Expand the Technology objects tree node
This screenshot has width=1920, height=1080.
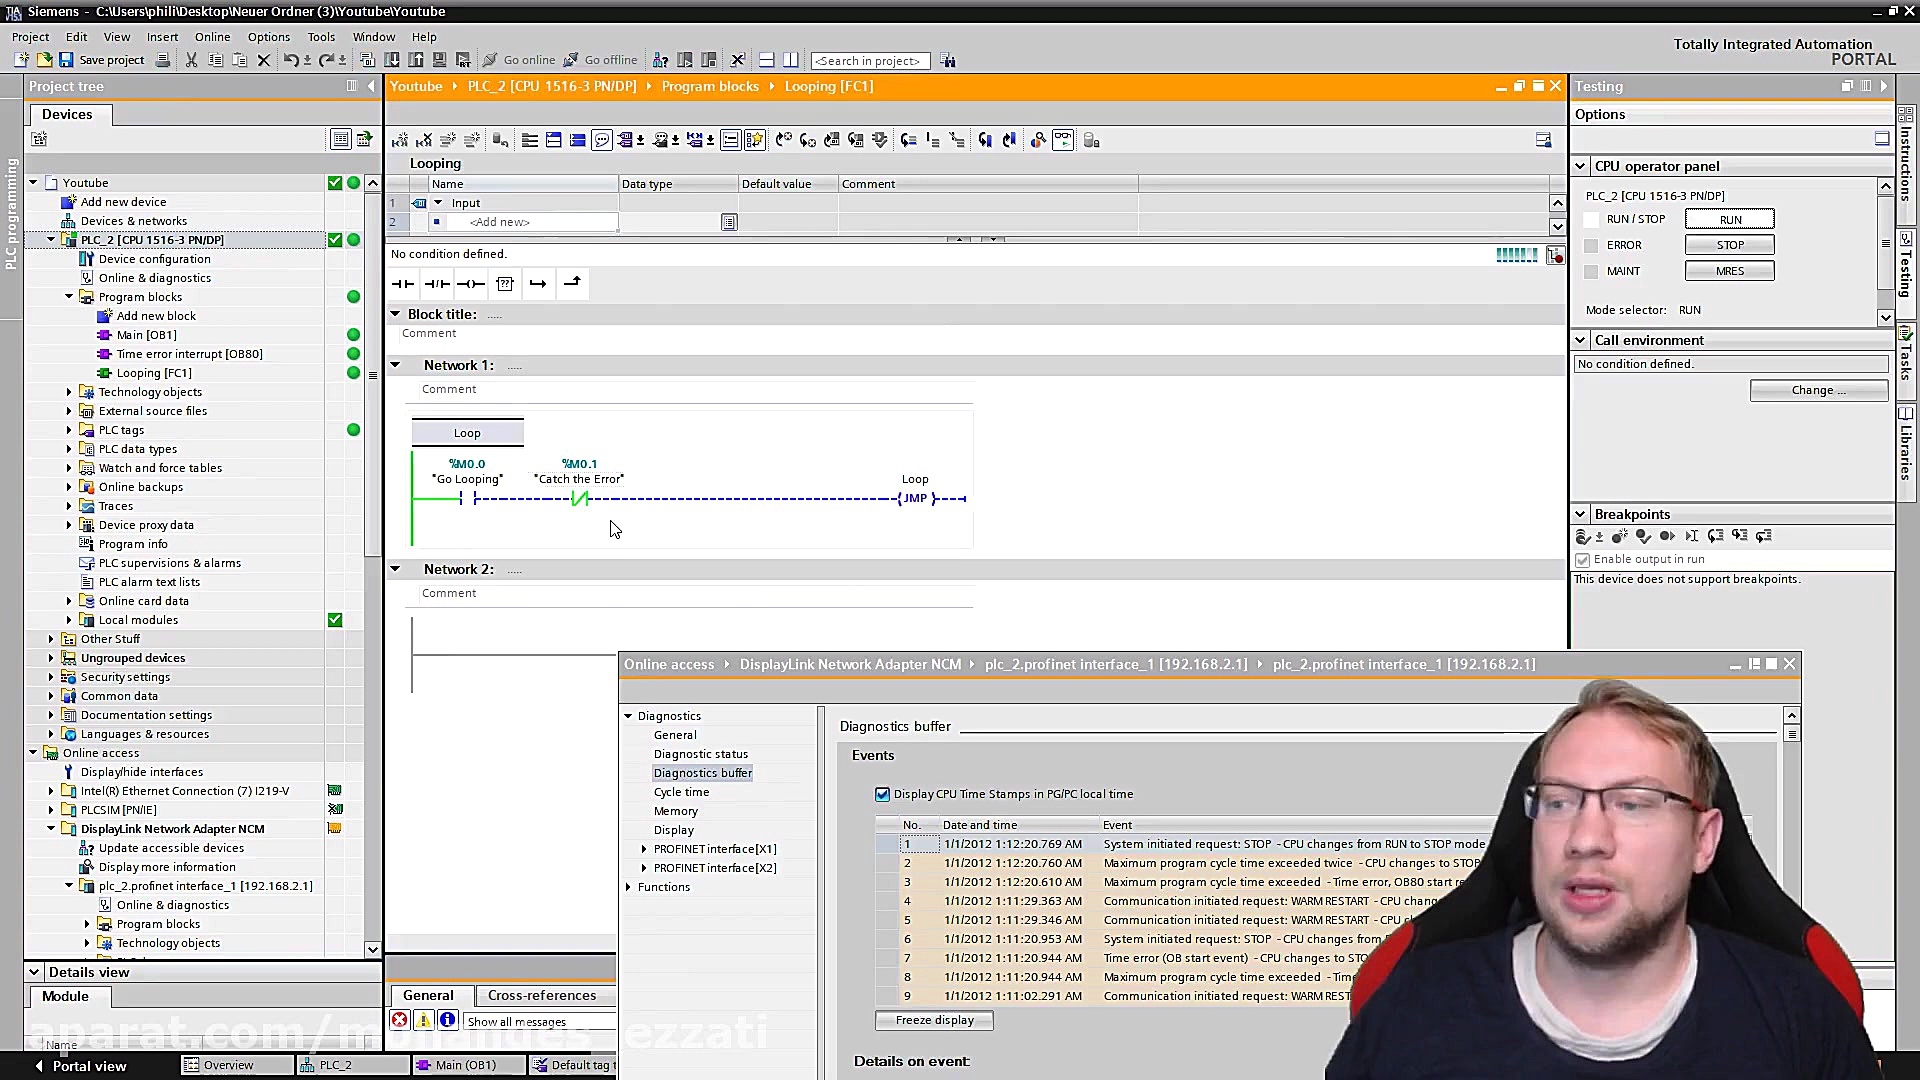69,392
